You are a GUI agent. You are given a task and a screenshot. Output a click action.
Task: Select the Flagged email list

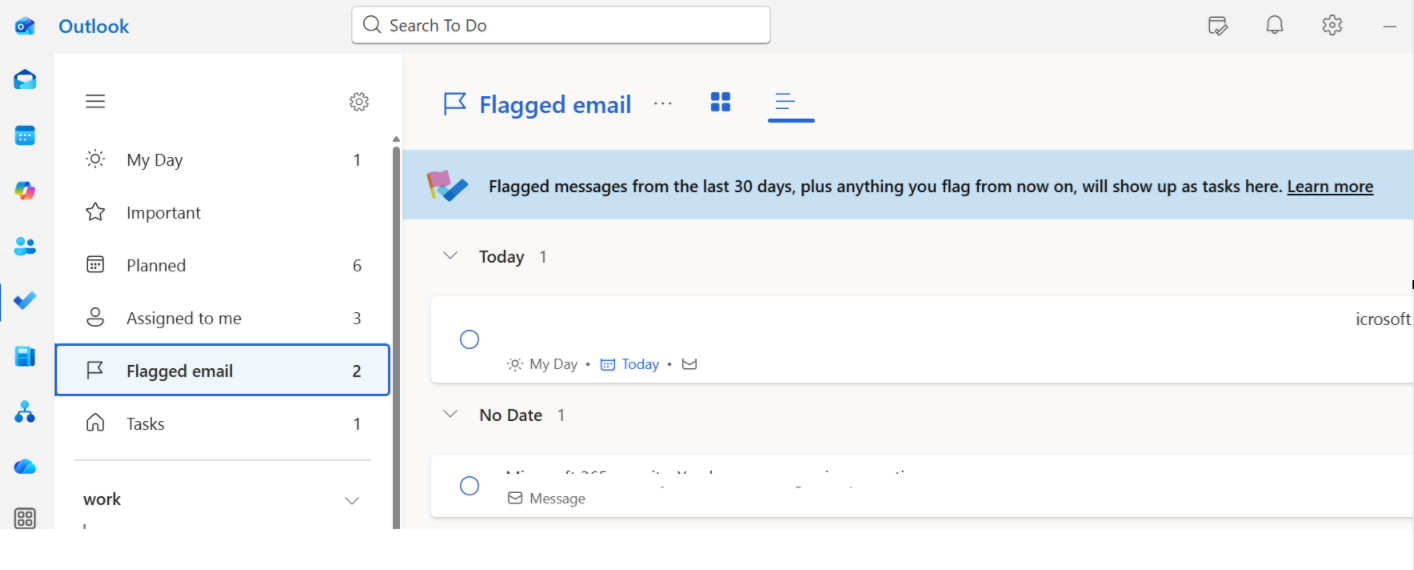[222, 371]
